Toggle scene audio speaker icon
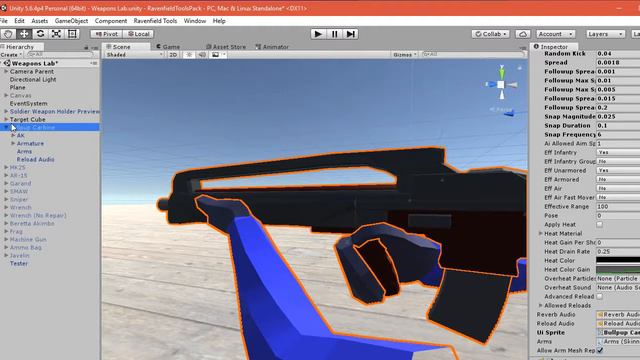Screen dimensions: 640x360 pos(202,55)
